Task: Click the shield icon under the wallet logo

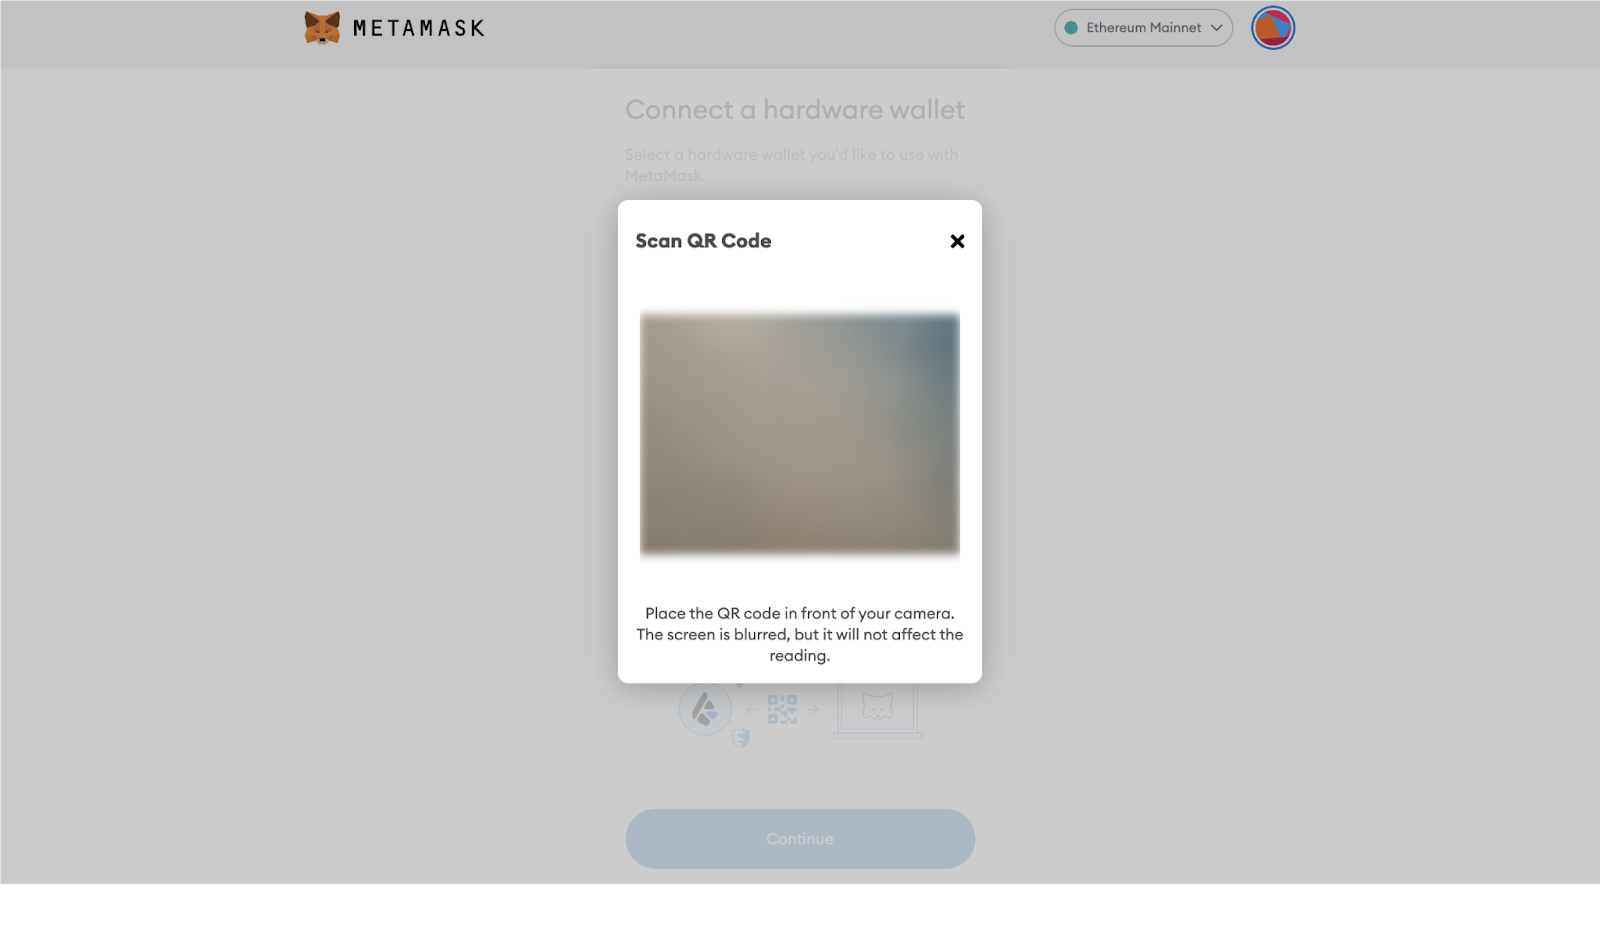Action: coord(741,738)
